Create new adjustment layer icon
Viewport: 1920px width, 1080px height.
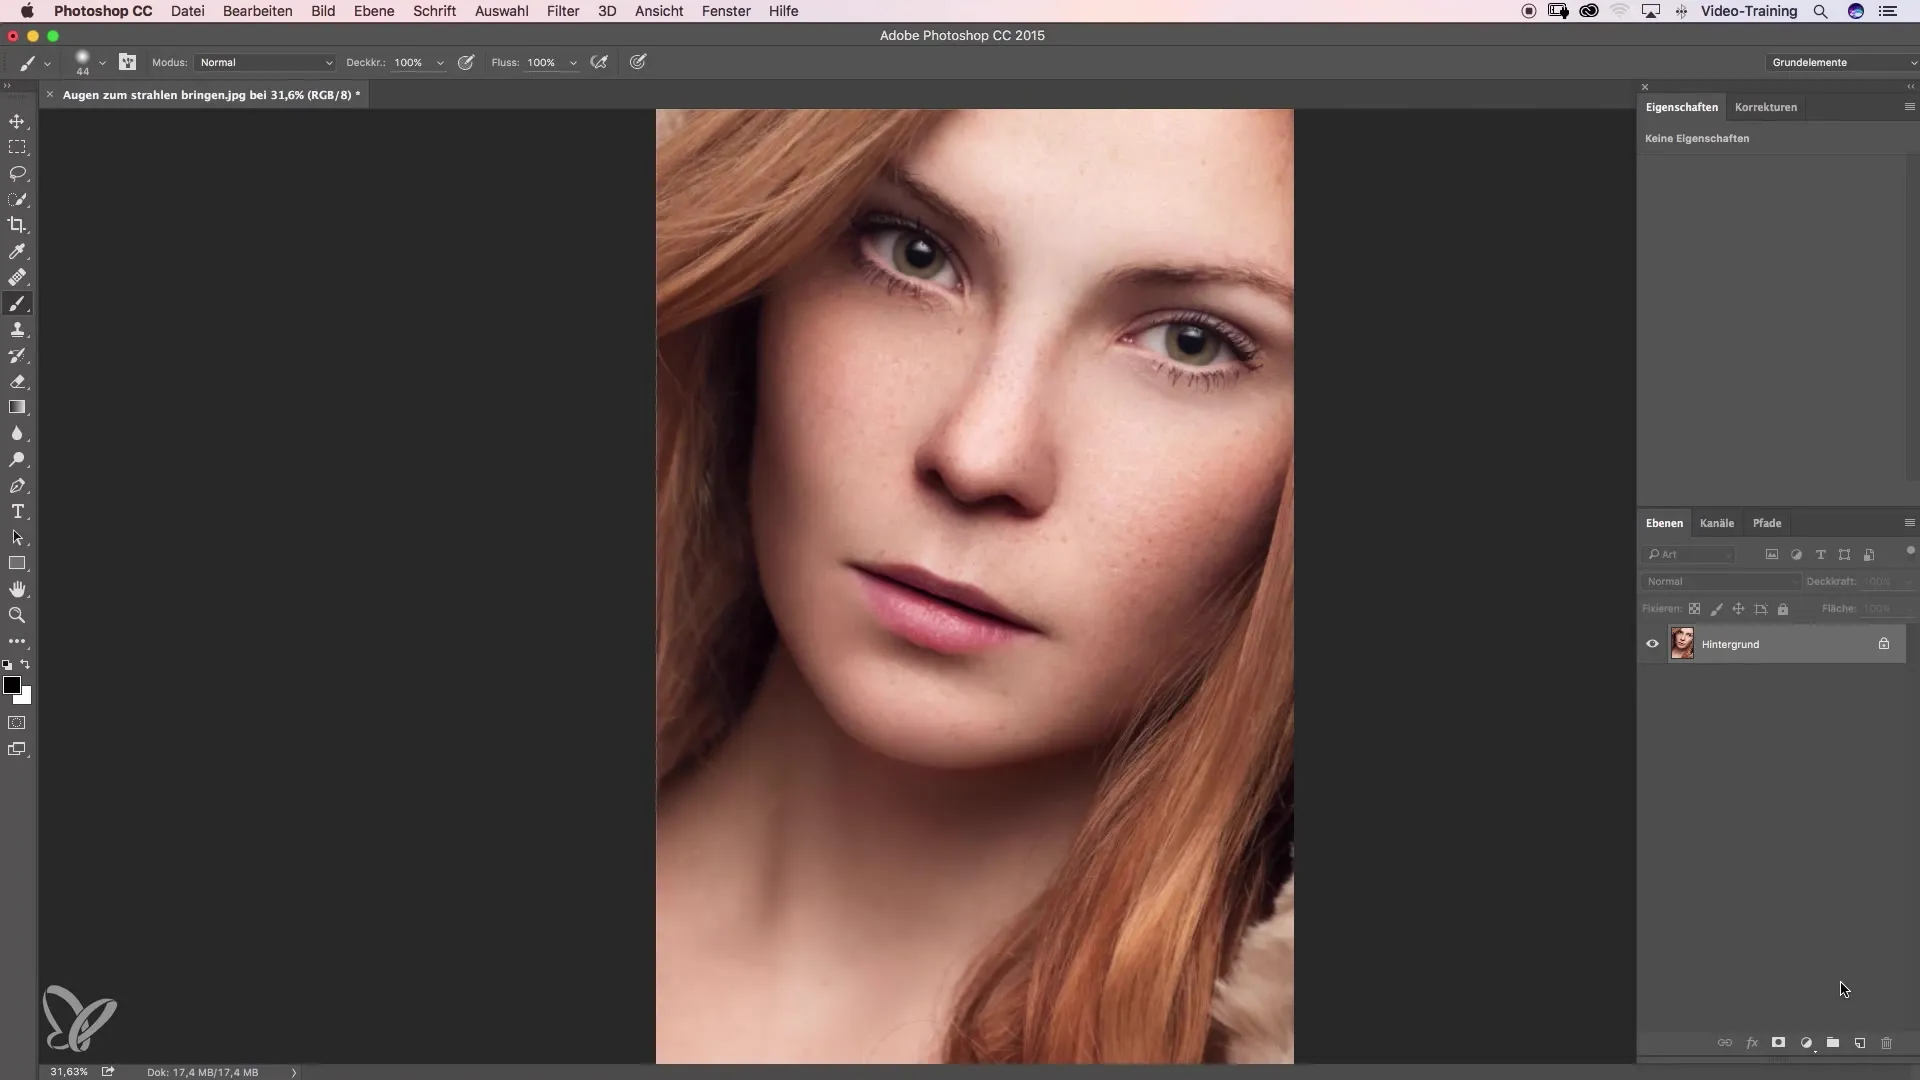click(x=1806, y=1042)
